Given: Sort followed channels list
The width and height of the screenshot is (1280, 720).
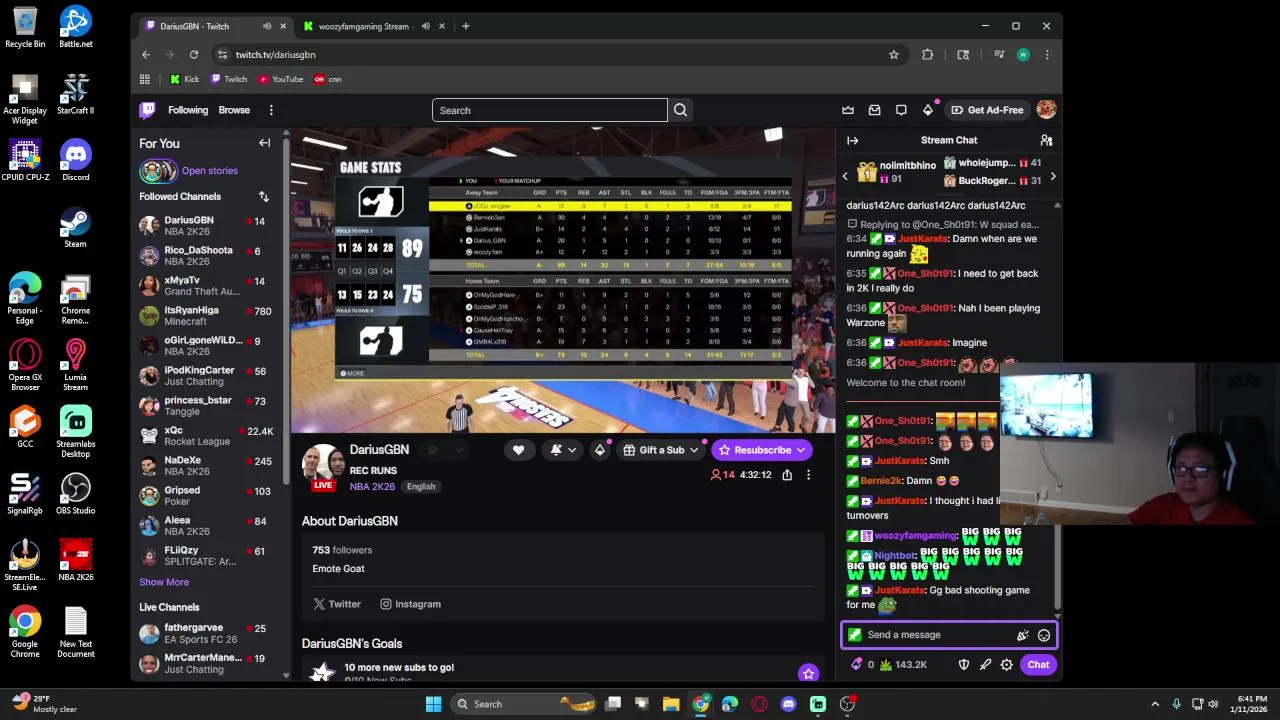Looking at the screenshot, I should click(x=263, y=197).
